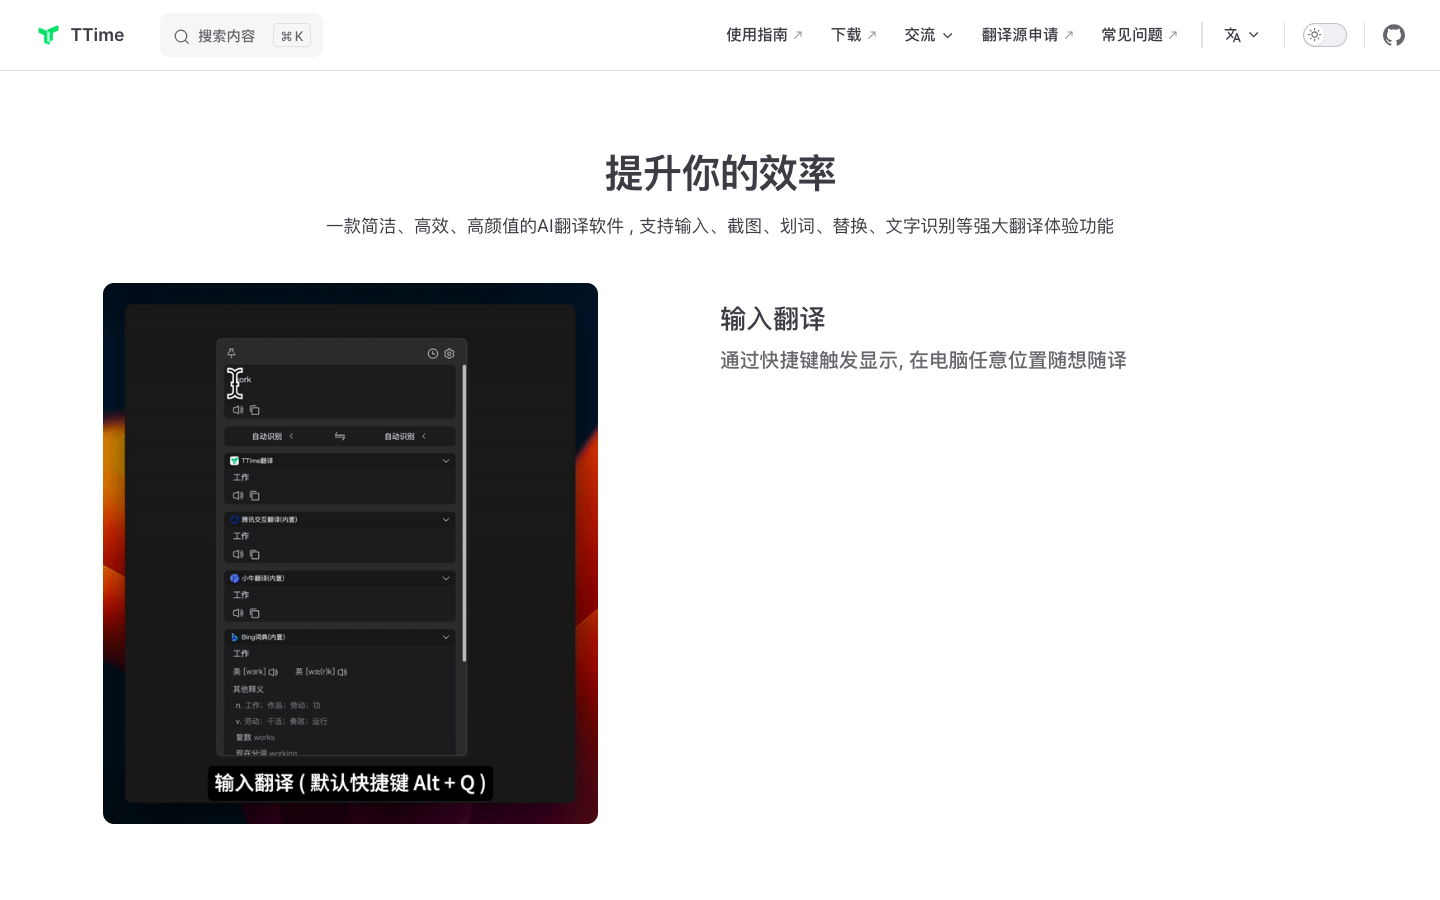Open the language switcher dropdown
The image size is (1440, 900).
(x=1241, y=34)
